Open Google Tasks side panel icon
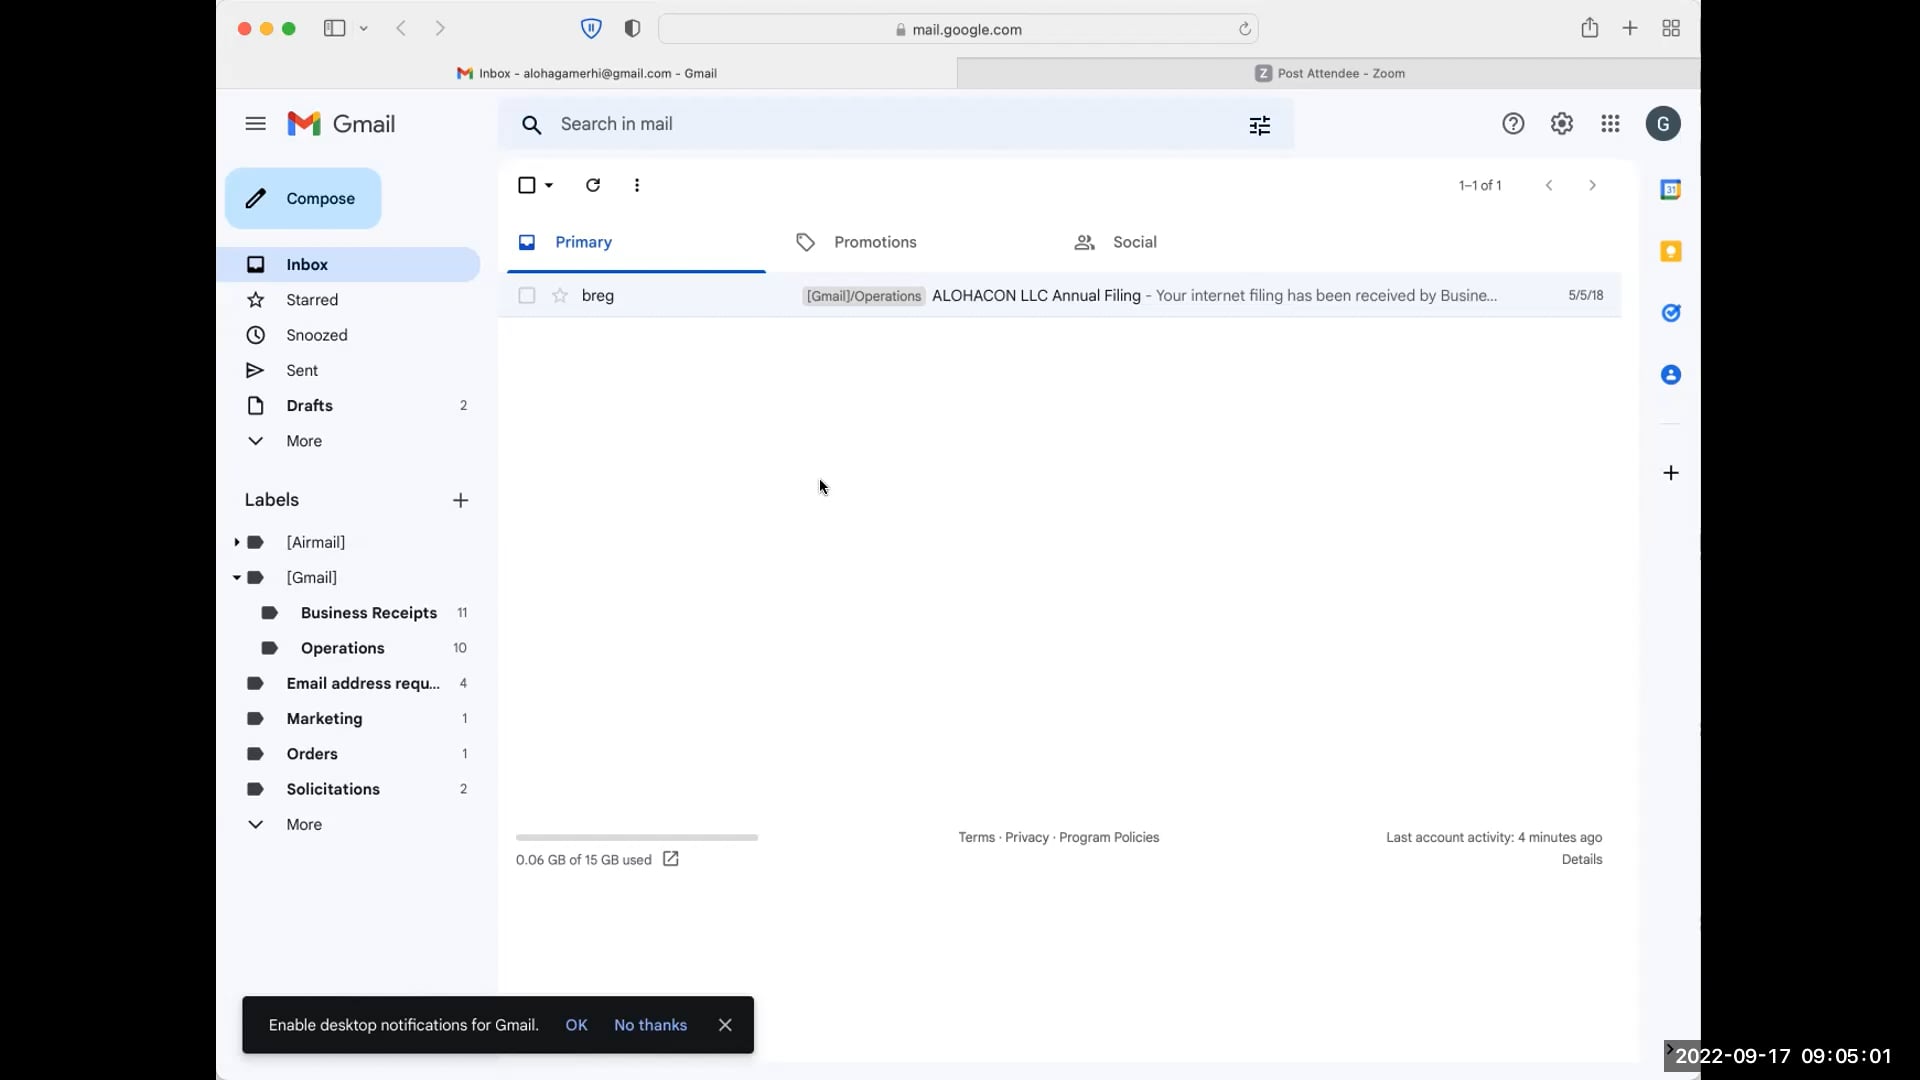This screenshot has width=1920, height=1080. (x=1670, y=313)
